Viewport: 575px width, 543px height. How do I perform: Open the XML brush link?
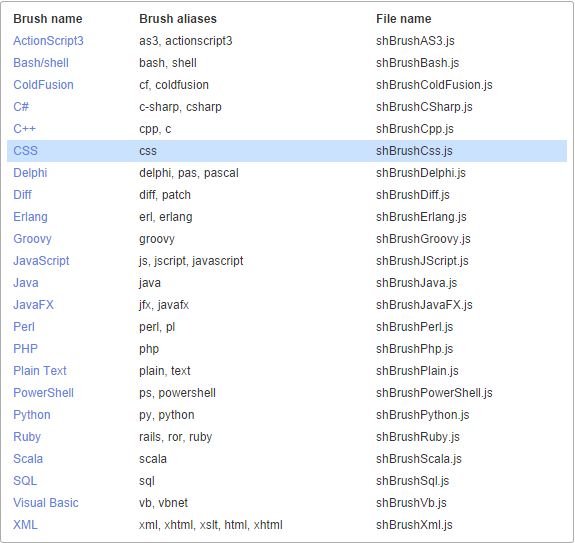25,525
